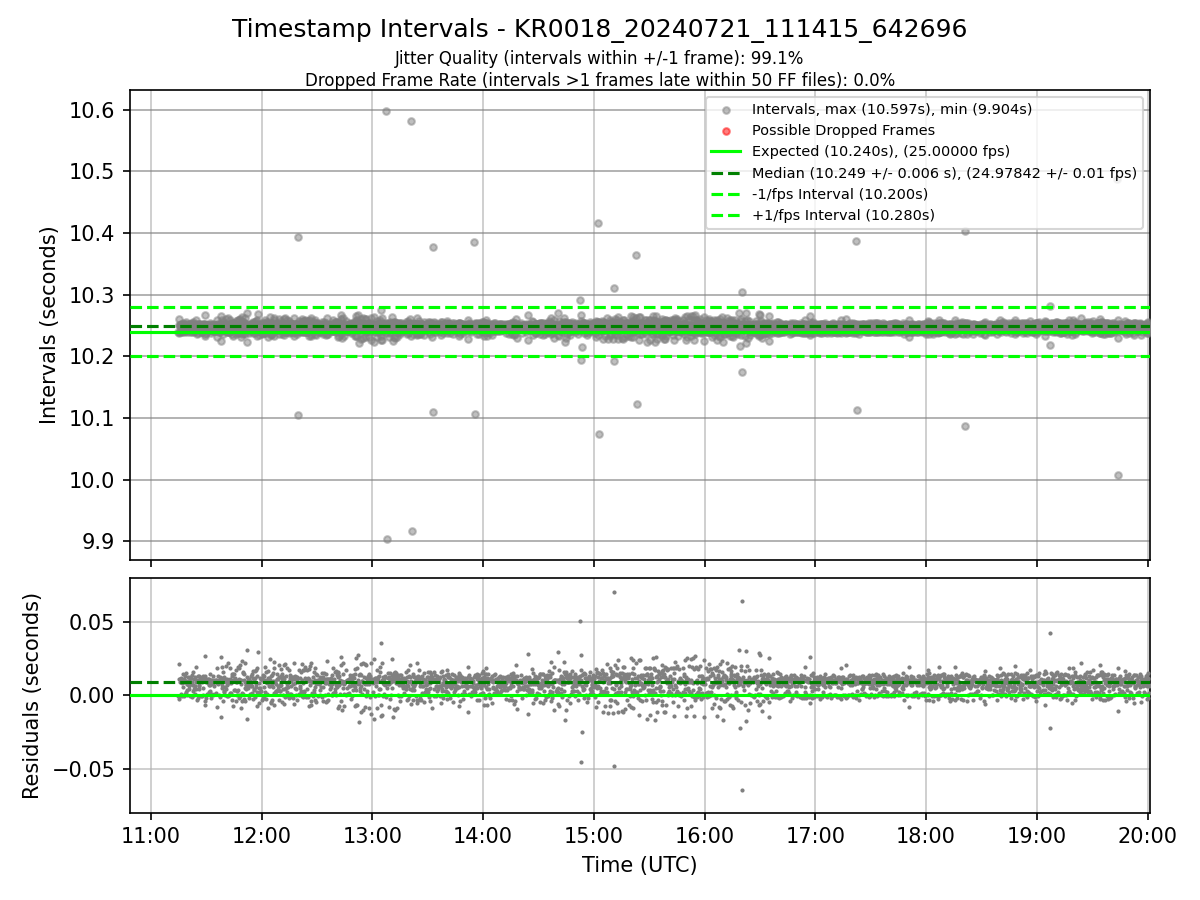This screenshot has width=1200, height=900.
Task: Click the x-axis tick label '14:00'
Action: pyautogui.click(x=483, y=835)
